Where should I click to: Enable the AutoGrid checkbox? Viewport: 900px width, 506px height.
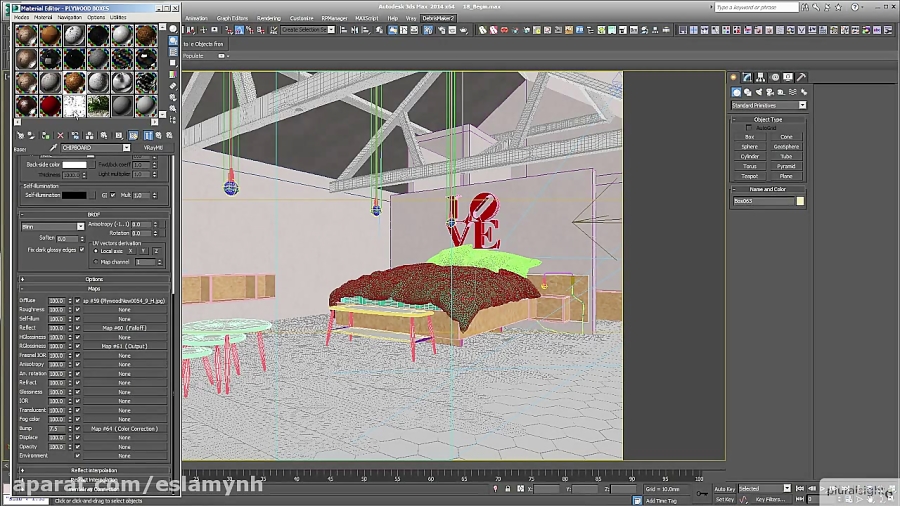(x=749, y=128)
